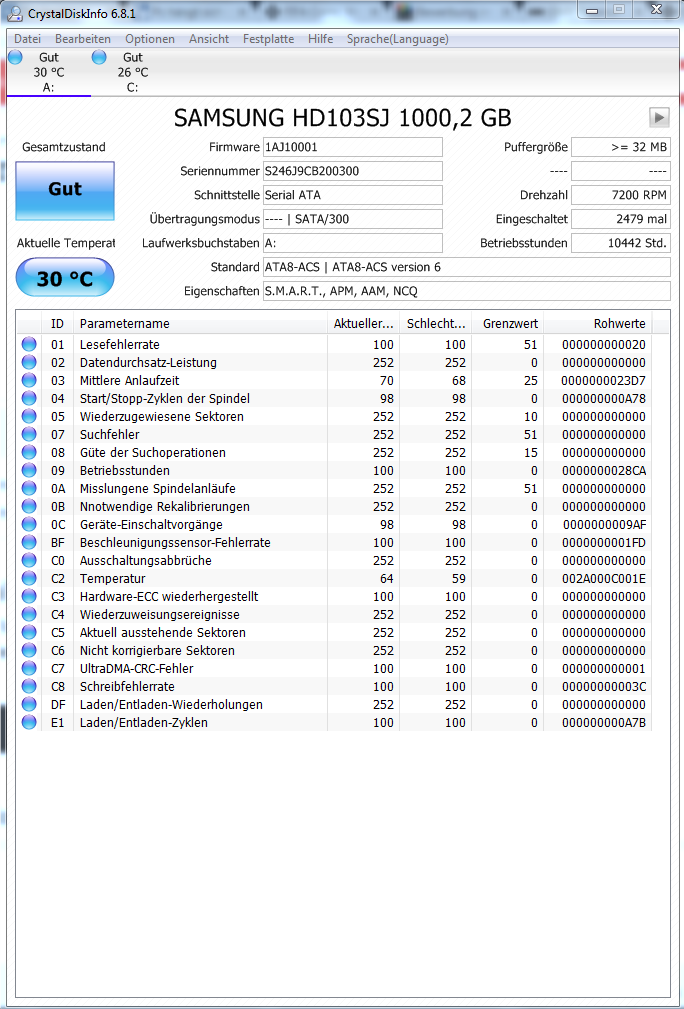Select the Schreibfehlerrate parameter name
Viewport: 684px width, 1009px height.
pyautogui.click(x=127, y=687)
